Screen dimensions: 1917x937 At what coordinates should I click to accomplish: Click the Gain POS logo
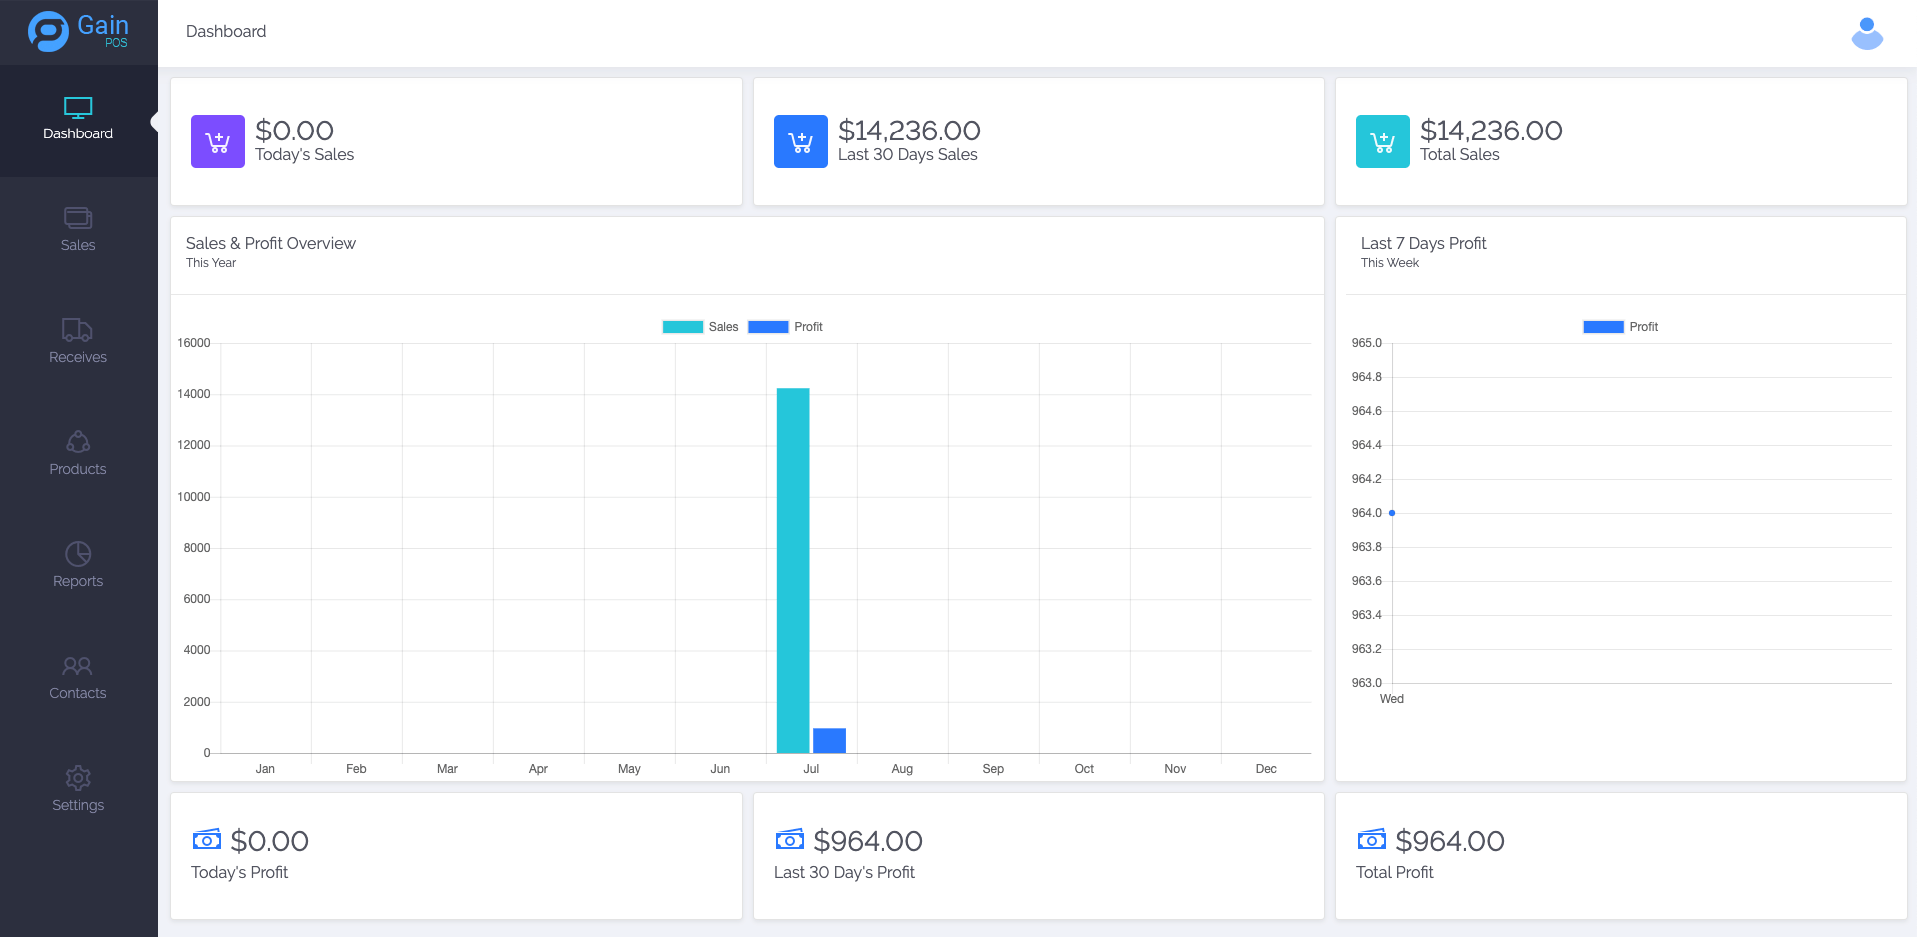[x=78, y=31]
